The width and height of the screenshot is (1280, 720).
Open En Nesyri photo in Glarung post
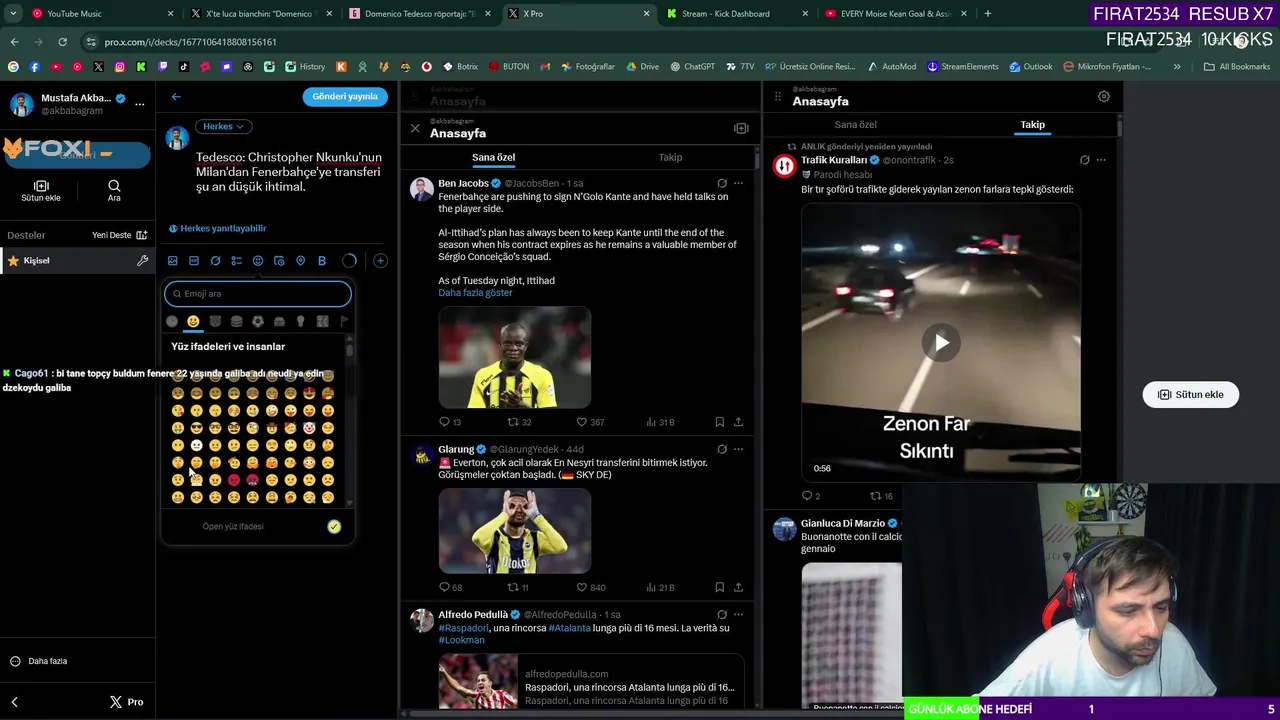tap(515, 531)
